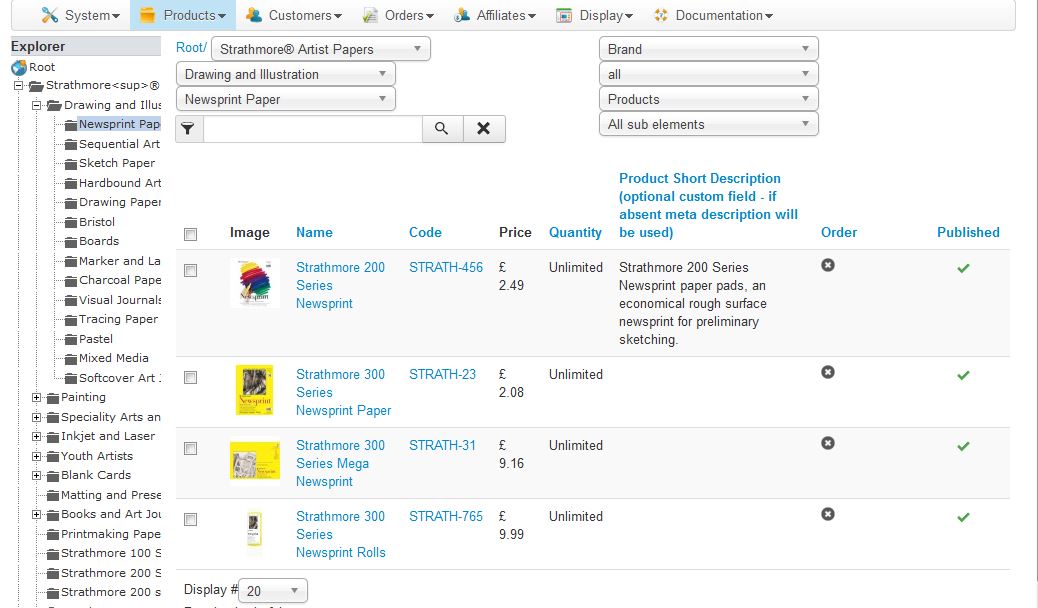Clear the filter with X icon

click(484, 128)
